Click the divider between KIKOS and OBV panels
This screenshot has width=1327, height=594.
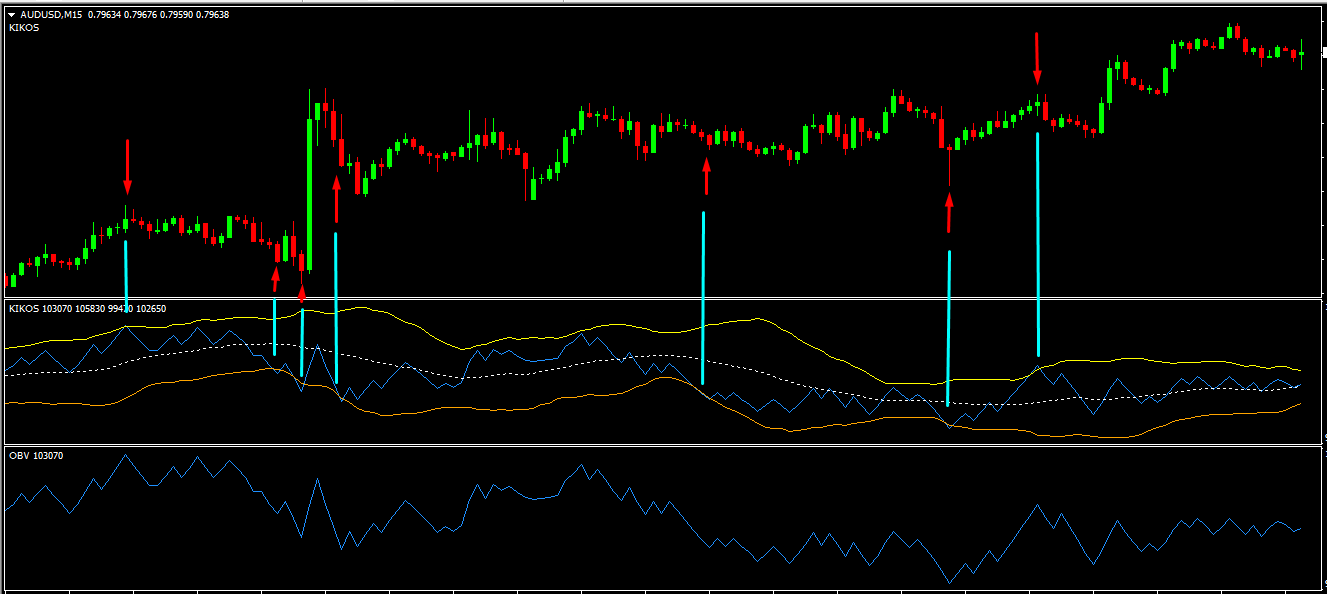tap(660, 445)
